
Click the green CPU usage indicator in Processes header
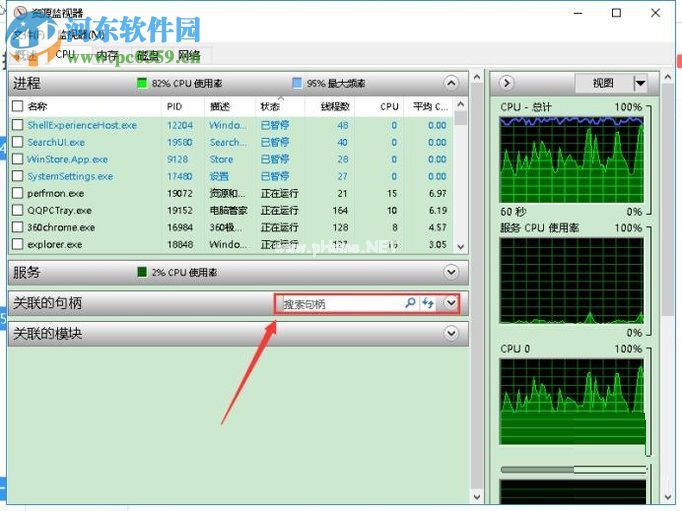point(142,83)
